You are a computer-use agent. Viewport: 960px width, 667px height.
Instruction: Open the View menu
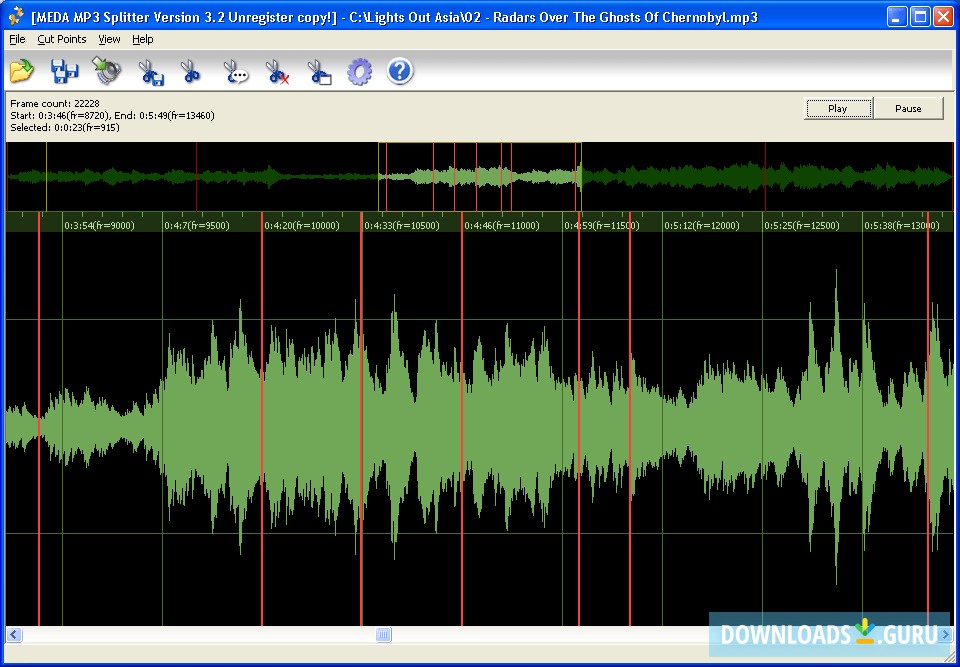(x=109, y=39)
